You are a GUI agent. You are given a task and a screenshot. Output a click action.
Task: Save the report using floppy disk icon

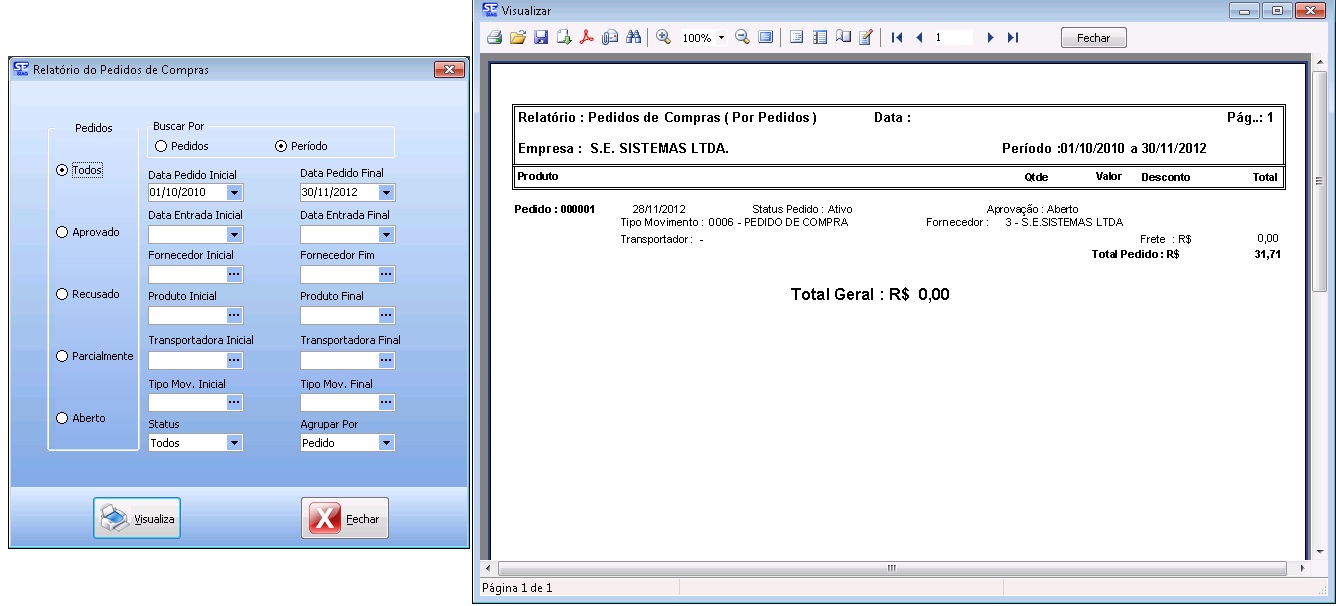click(540, 38)
